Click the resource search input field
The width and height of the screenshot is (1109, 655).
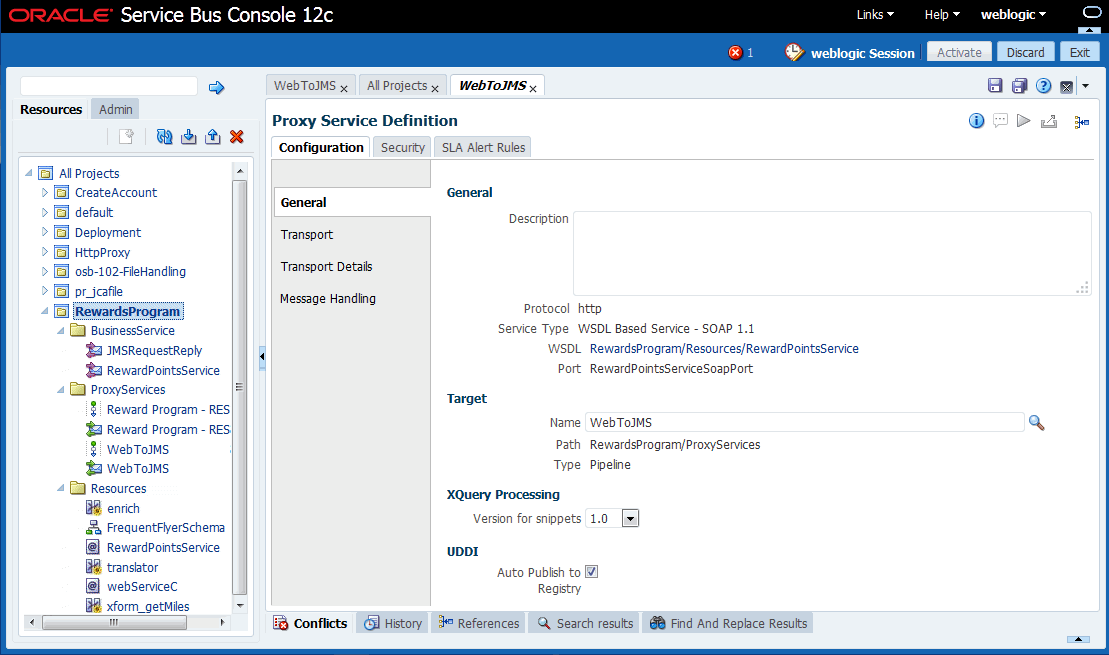pos(109,86)
